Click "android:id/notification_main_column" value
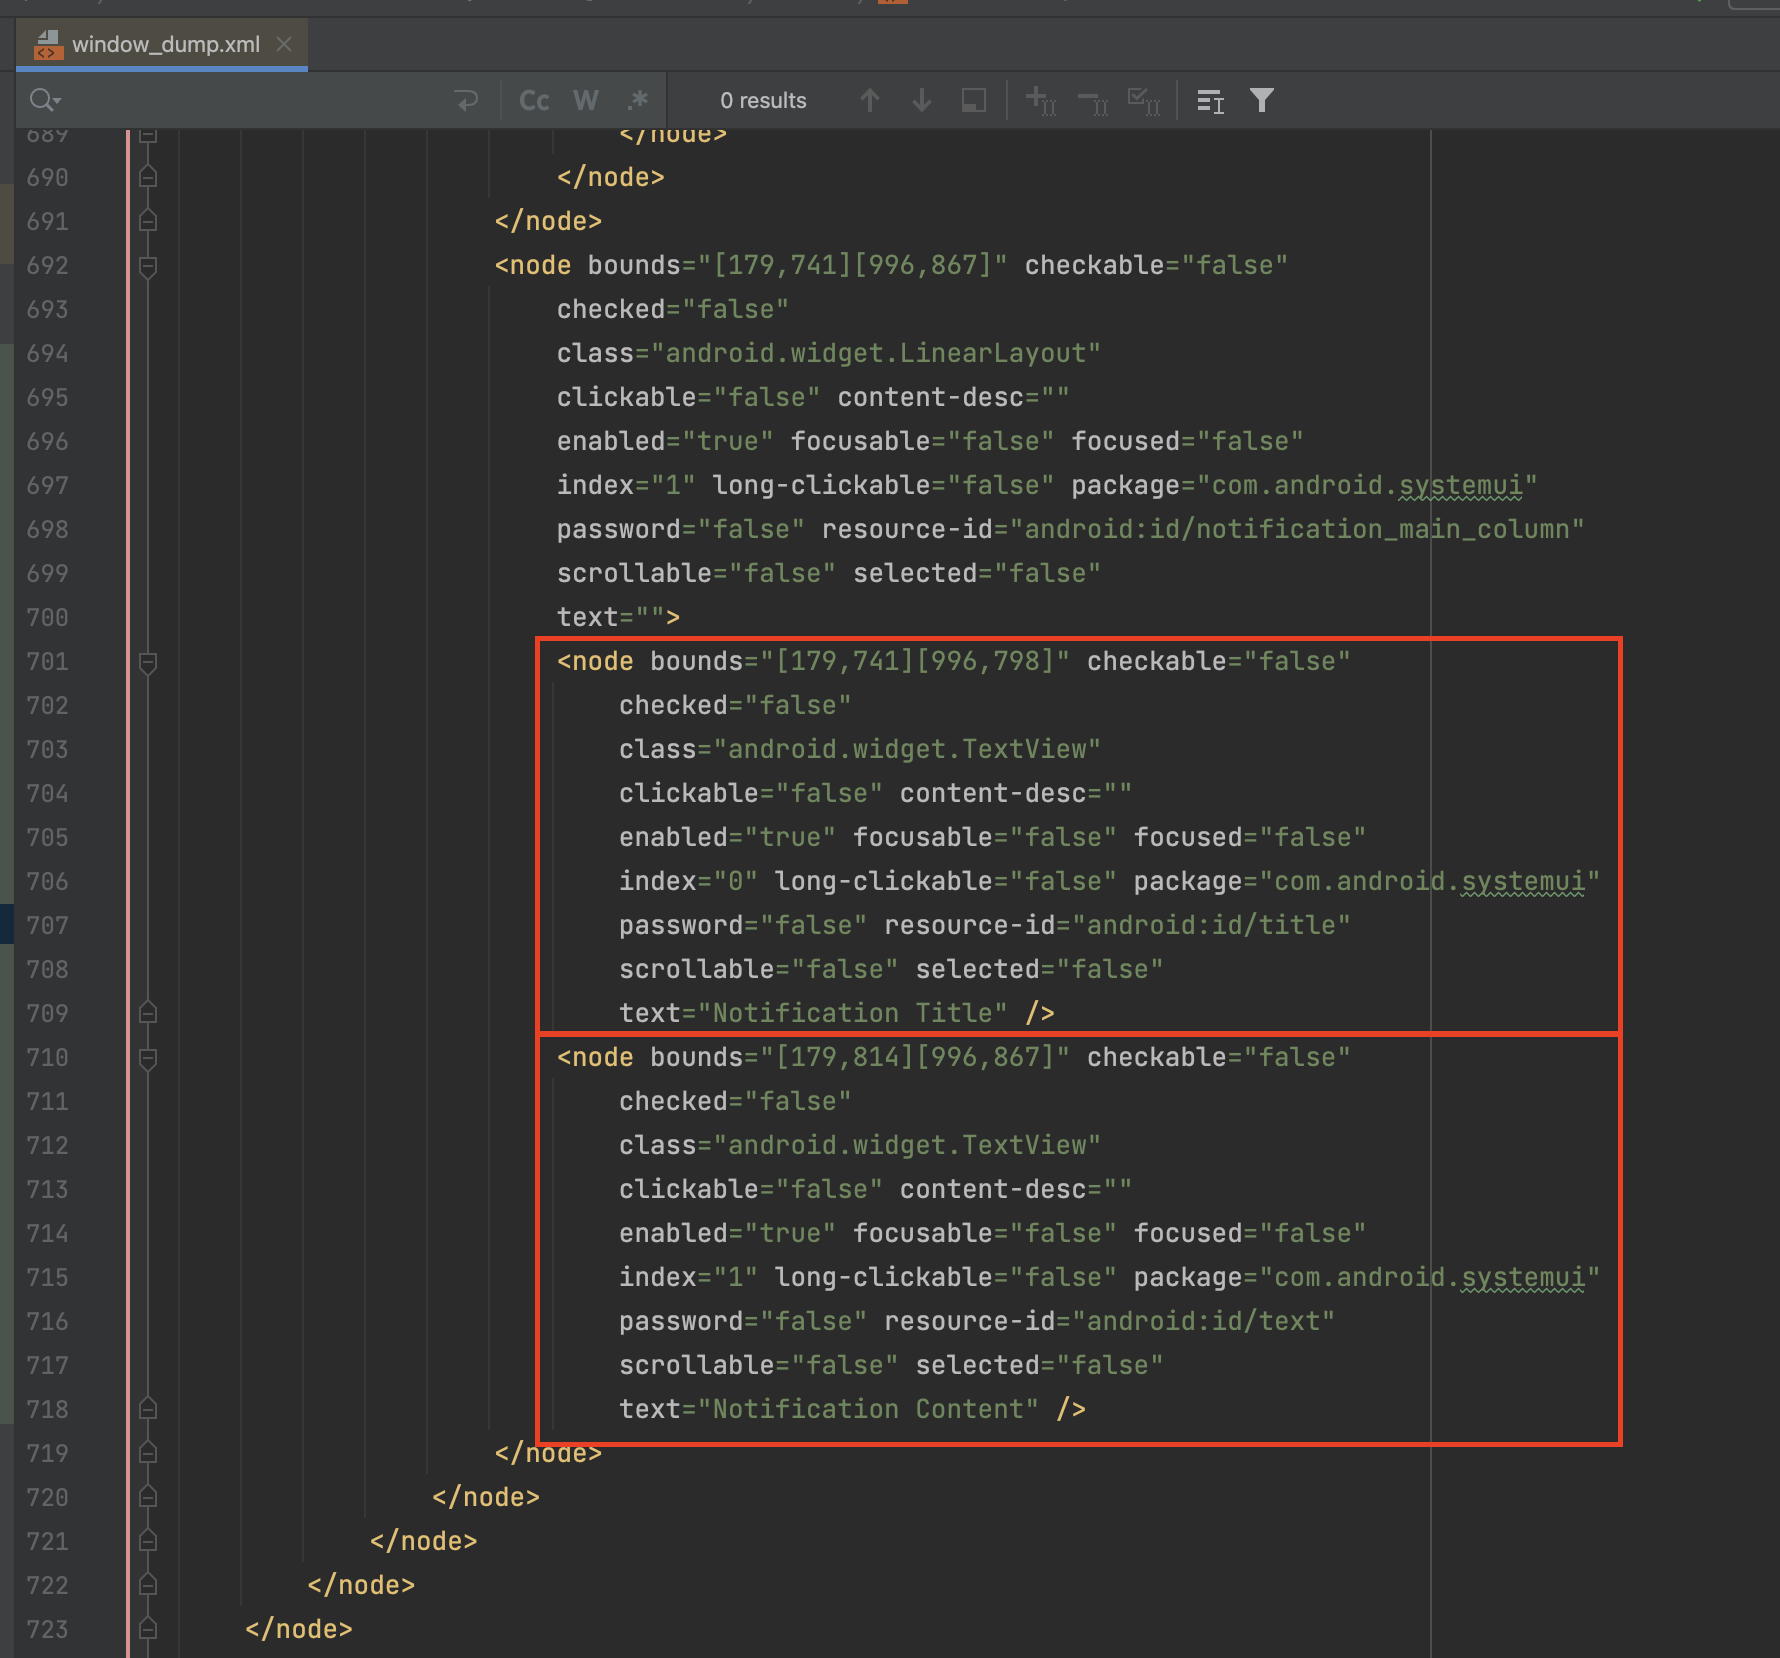Viewport: 1780px width, 1658px height. tap(1297, 529)
